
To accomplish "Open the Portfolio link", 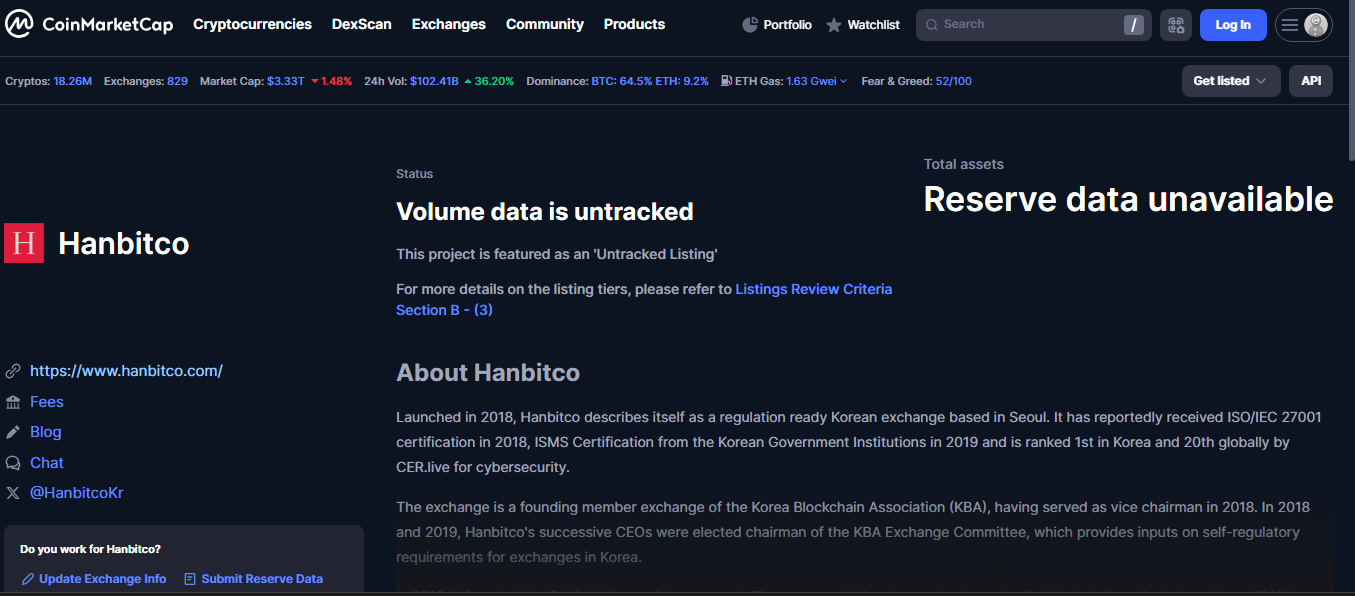I will coord(788,25).
